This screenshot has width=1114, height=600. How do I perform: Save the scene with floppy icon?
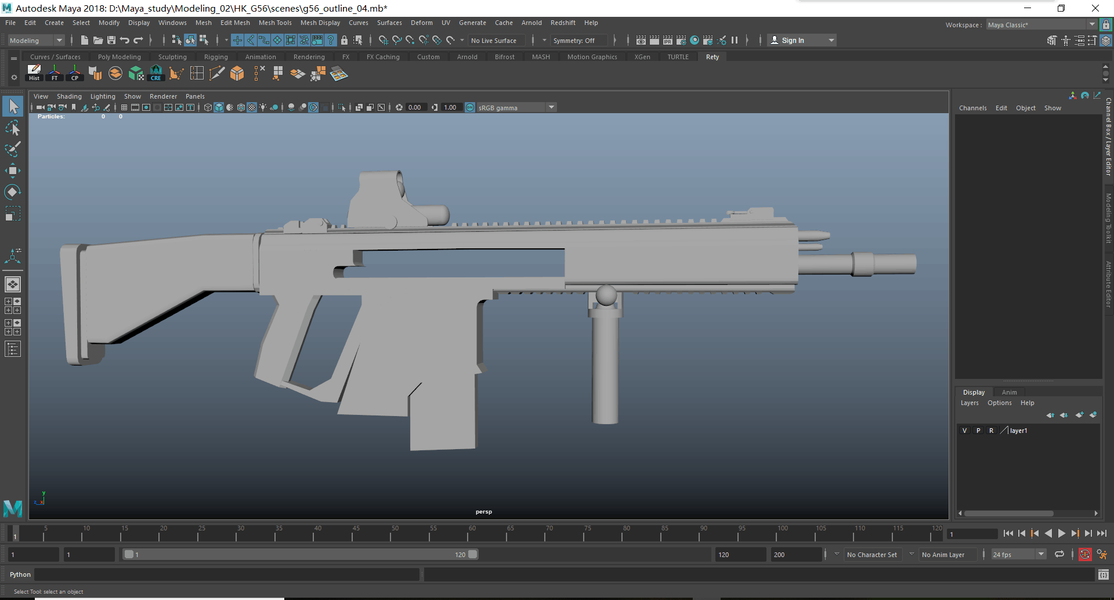[x=111, y=40]
